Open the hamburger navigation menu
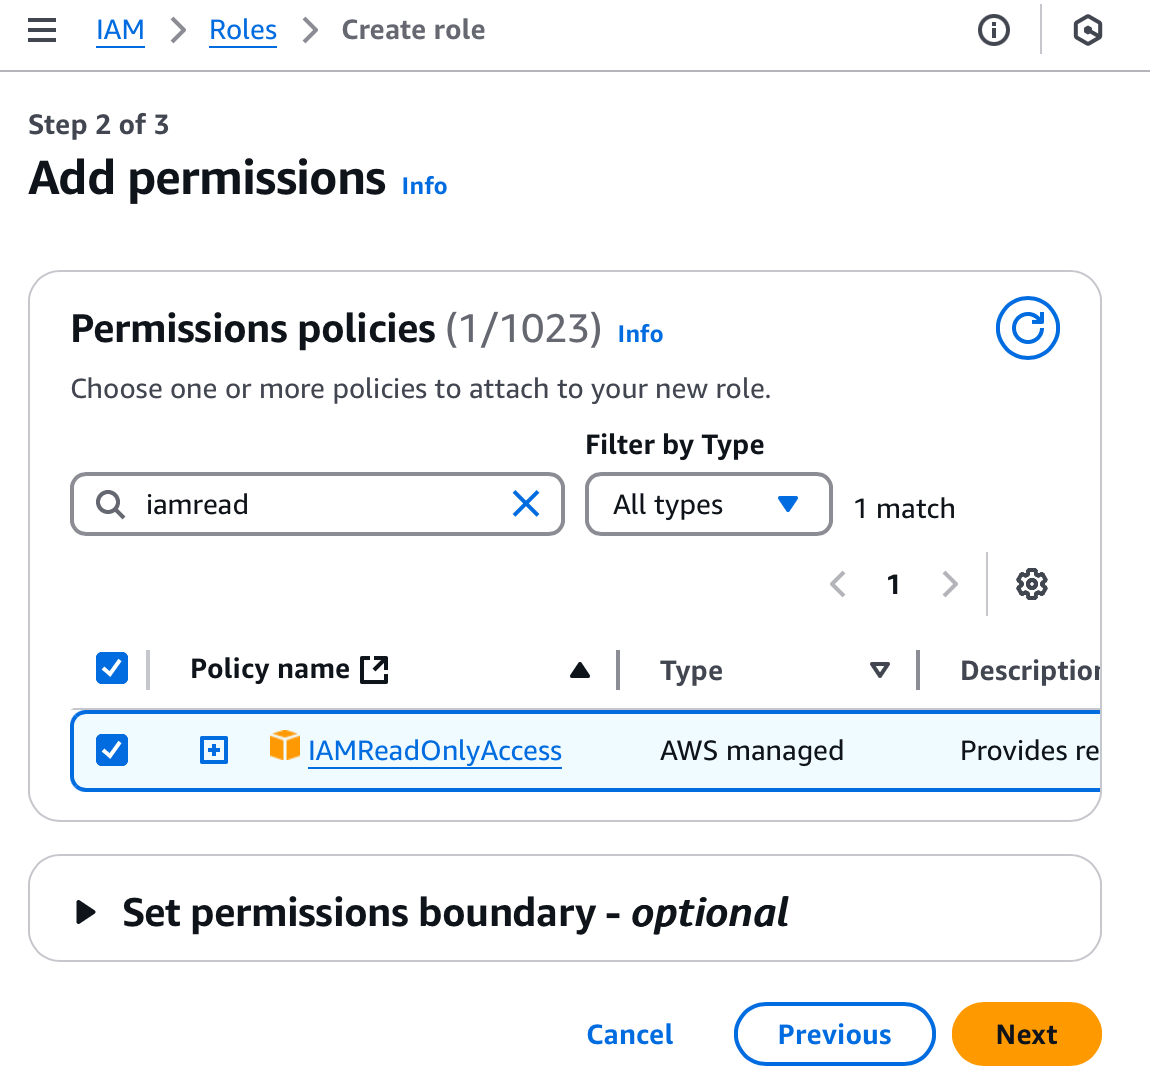 42,31
